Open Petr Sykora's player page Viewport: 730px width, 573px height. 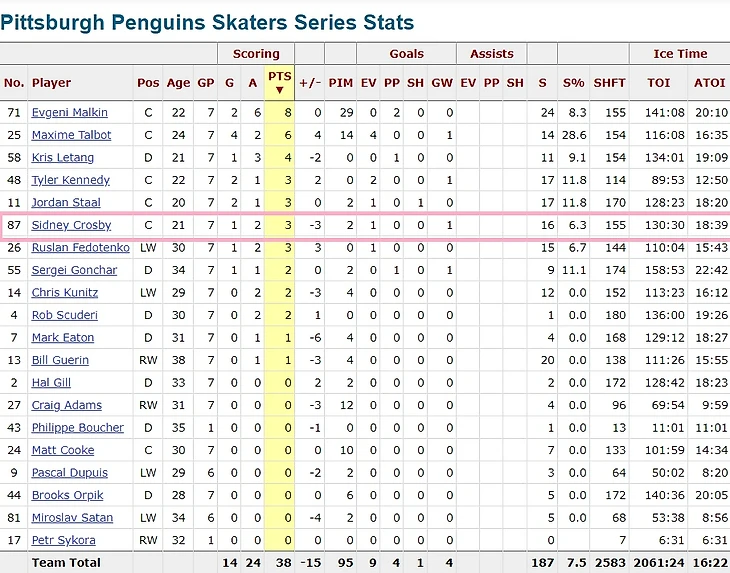pyautogui.click(x=63, y=540)
